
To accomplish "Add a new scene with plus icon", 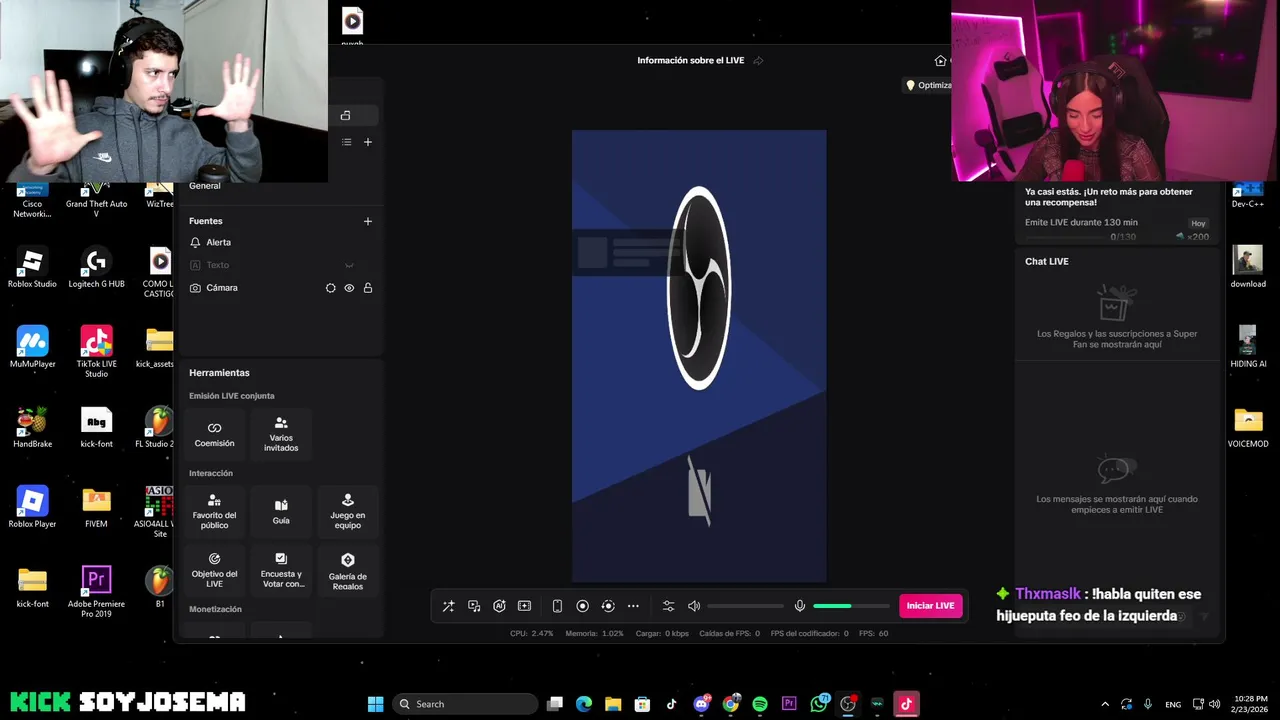I will click(368, 142).
